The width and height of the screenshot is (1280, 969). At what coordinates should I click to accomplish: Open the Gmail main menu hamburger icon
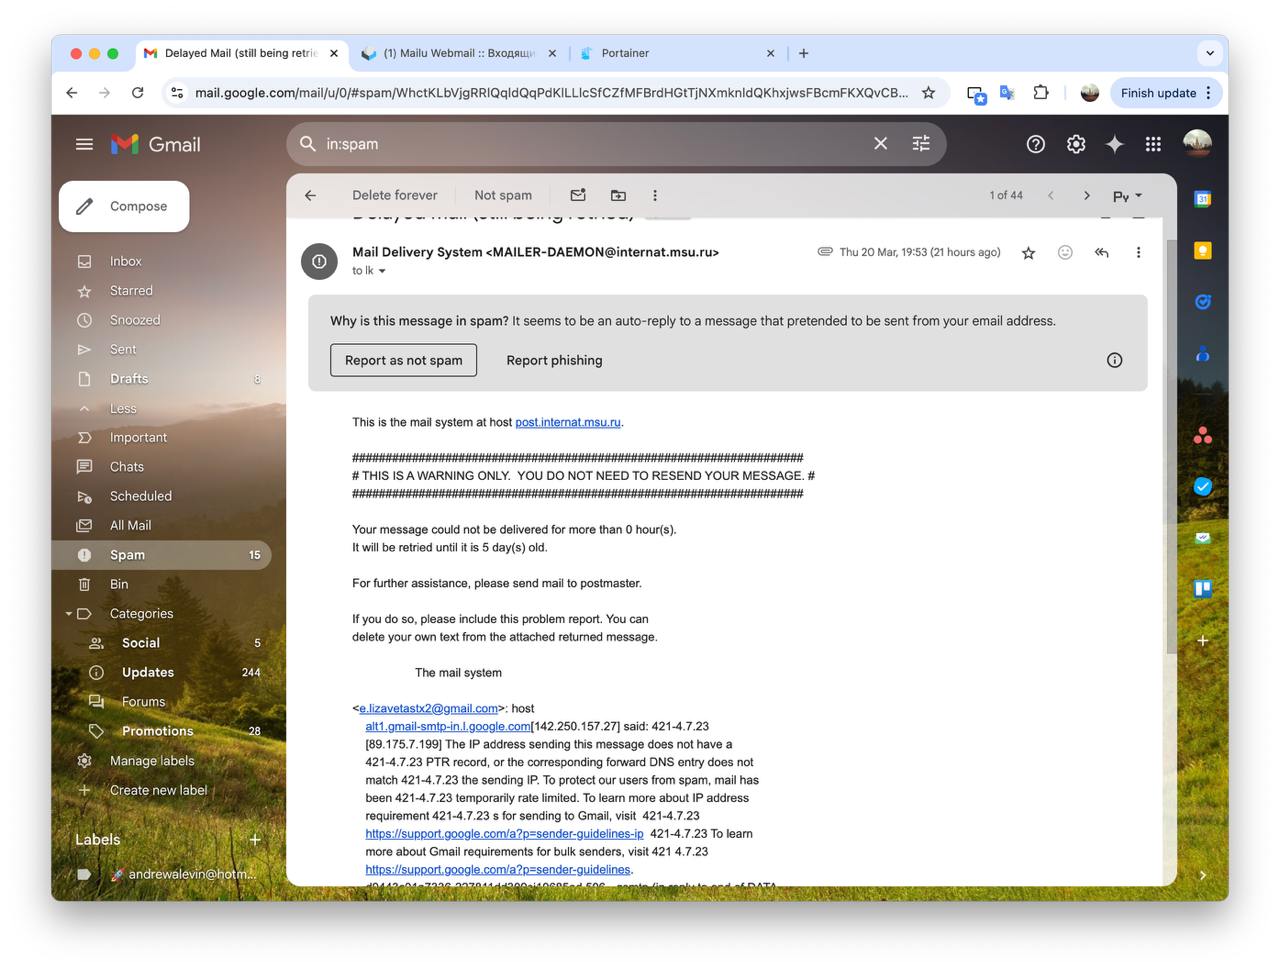[x=84, y=144]
